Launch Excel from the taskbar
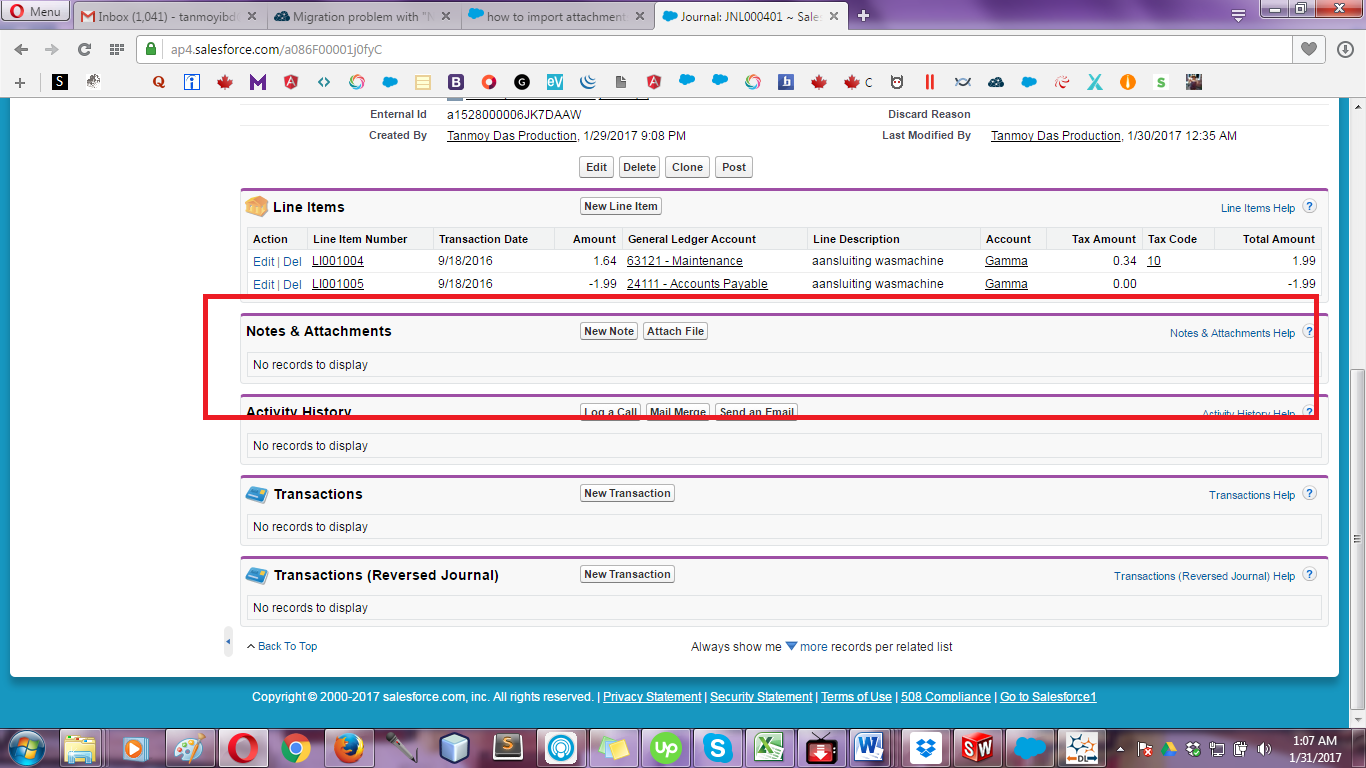1366x768 pixels. 769,747
